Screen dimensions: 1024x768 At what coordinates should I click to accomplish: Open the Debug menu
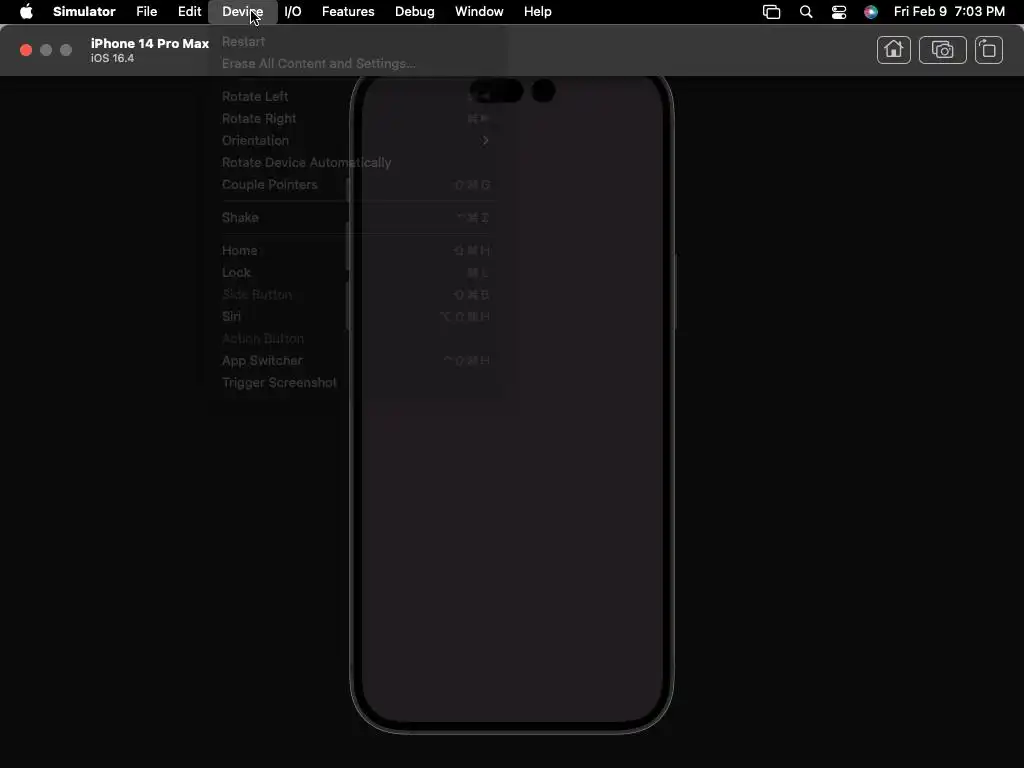pos(415,12)
